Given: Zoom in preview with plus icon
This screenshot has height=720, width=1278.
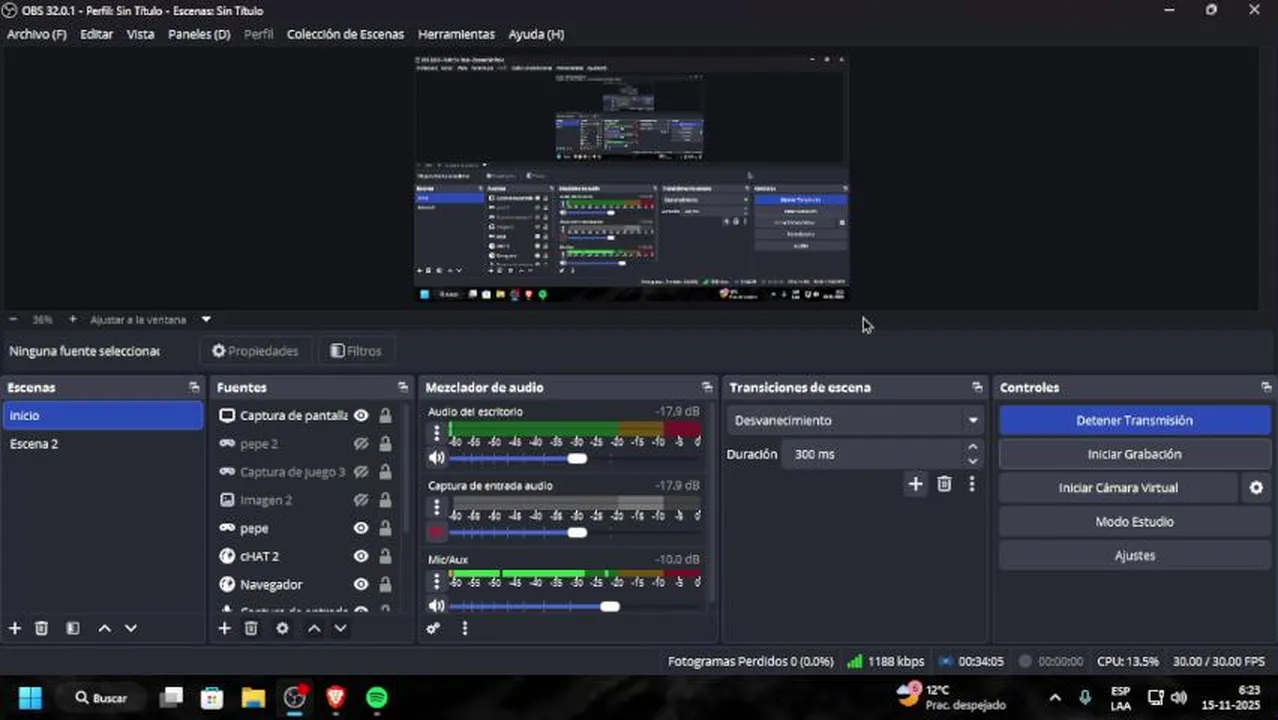Looking at the screenshot, I should [x=72, y=319].
